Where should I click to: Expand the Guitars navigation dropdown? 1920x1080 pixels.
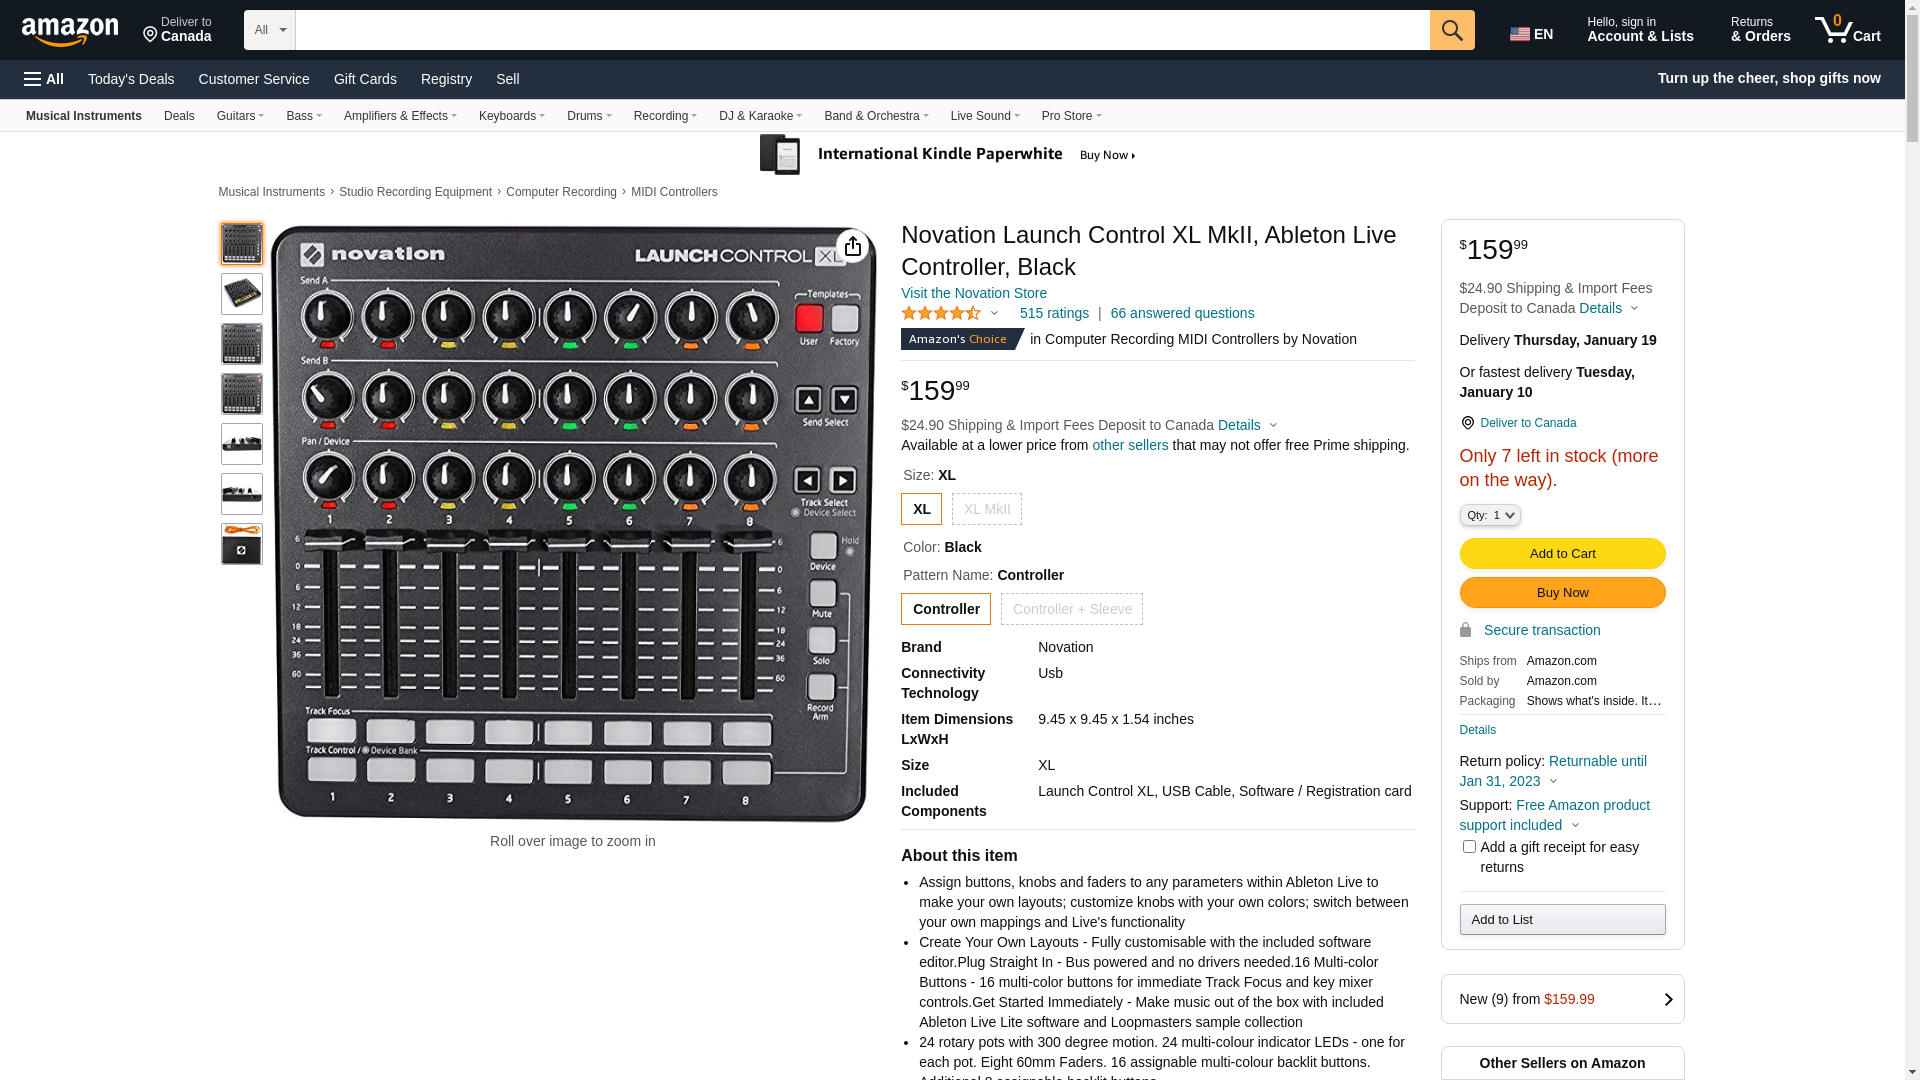tap(240, 116)
